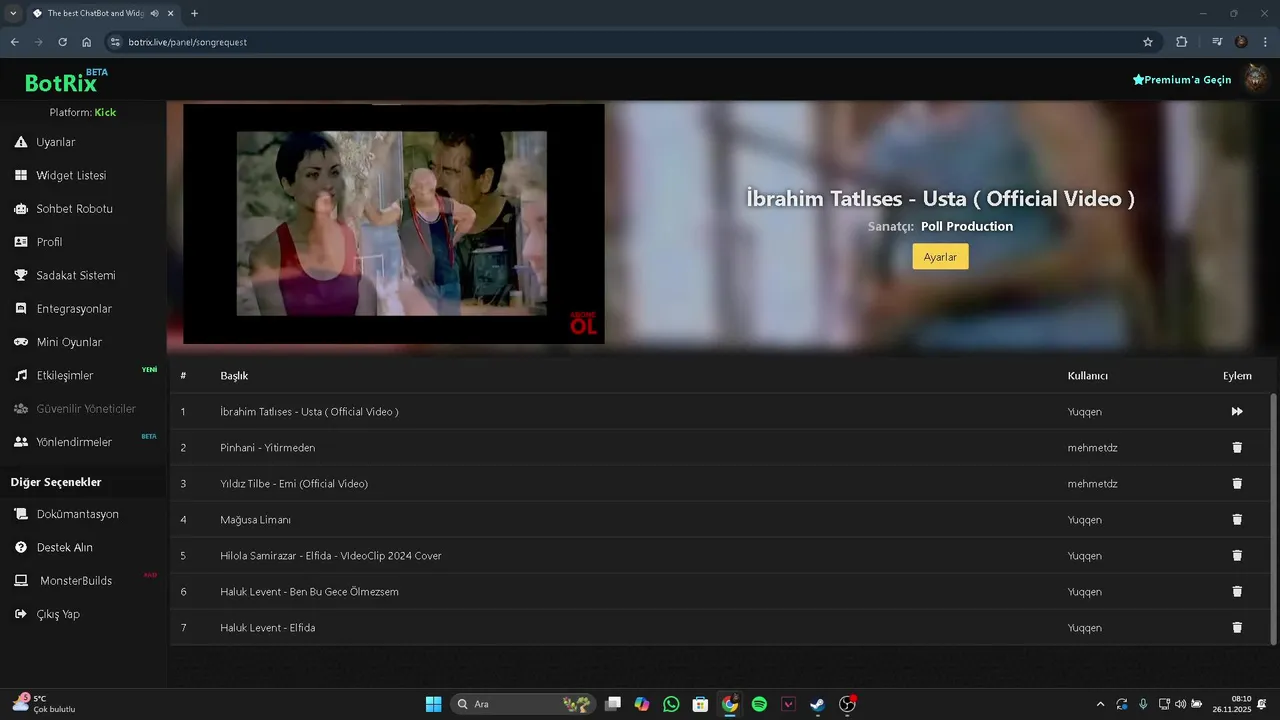Open the browser extensions puzzle icon
This screenshot has height=720, width=1280.
1181,42
